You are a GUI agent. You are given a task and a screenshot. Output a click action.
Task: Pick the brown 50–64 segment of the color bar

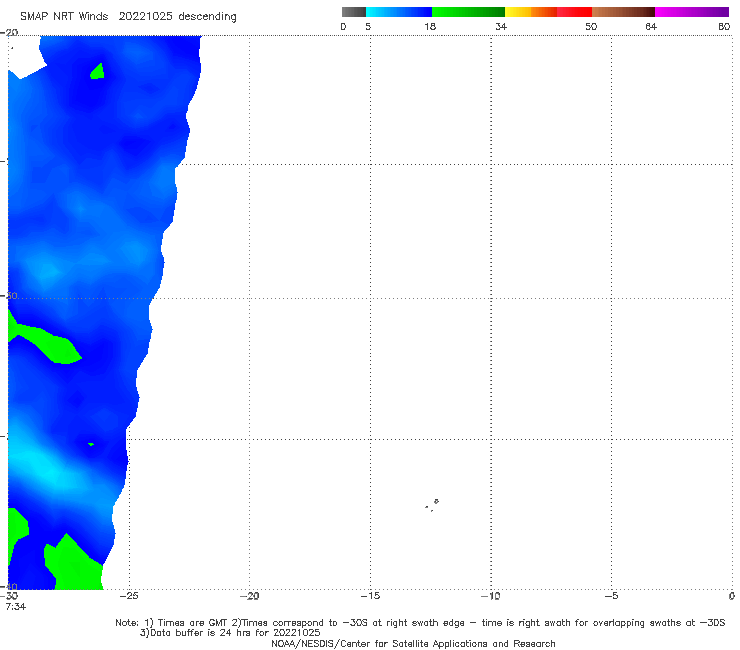623,12
